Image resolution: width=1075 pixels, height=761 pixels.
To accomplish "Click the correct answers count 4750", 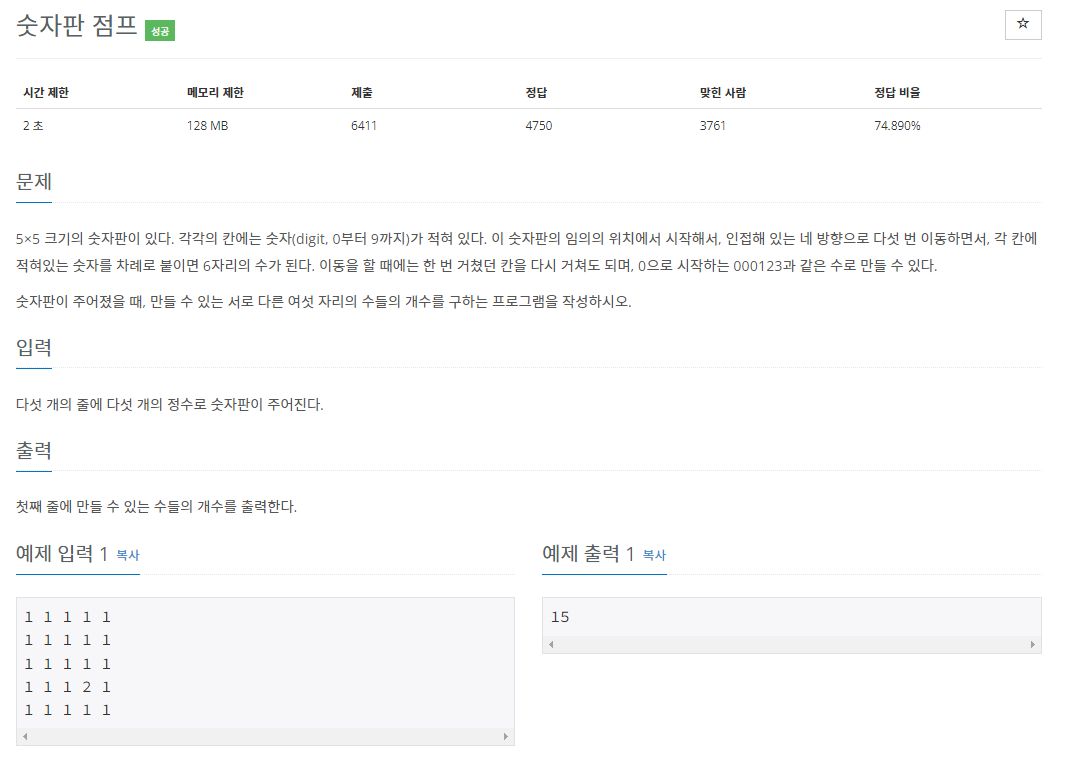I will click(x=539, y=125).
